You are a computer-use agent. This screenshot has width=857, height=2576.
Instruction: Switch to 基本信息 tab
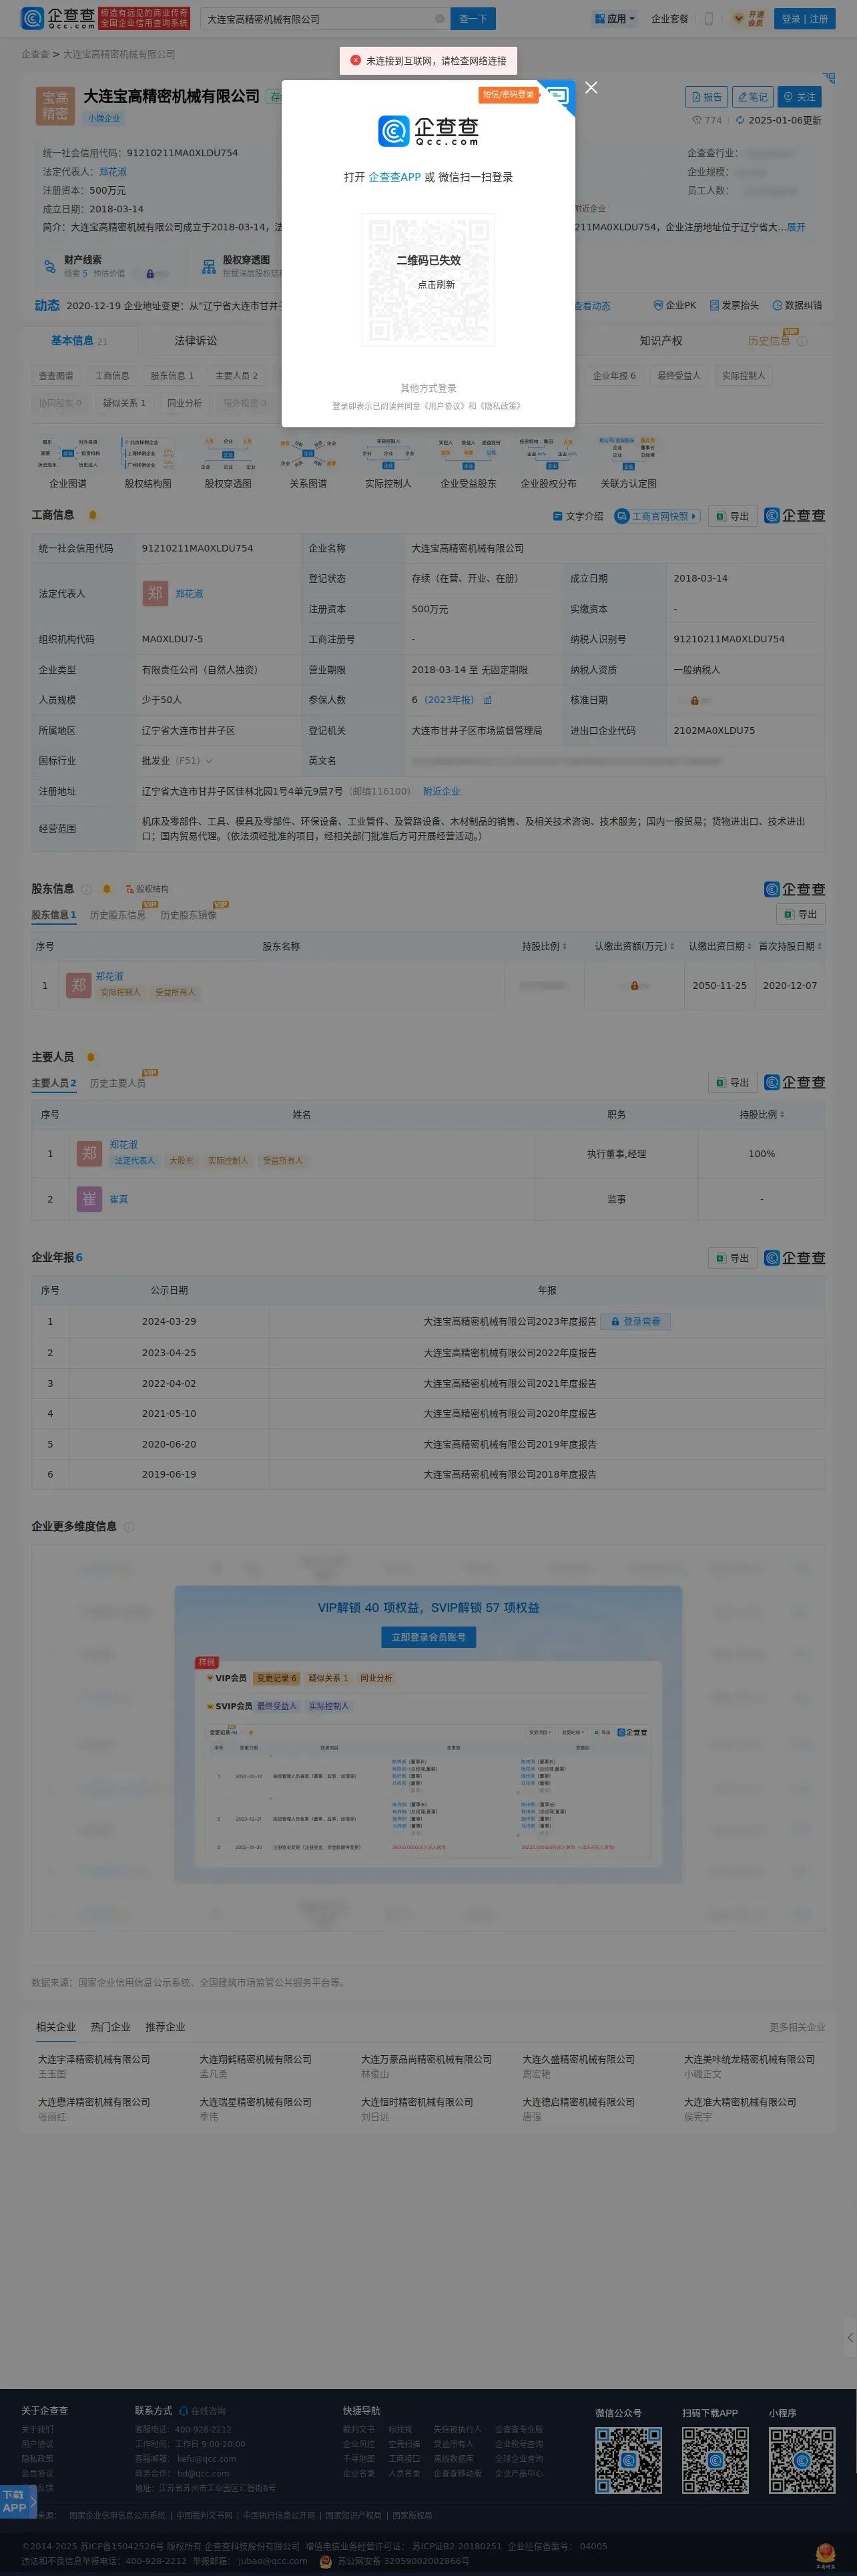[x=79, y=341]
